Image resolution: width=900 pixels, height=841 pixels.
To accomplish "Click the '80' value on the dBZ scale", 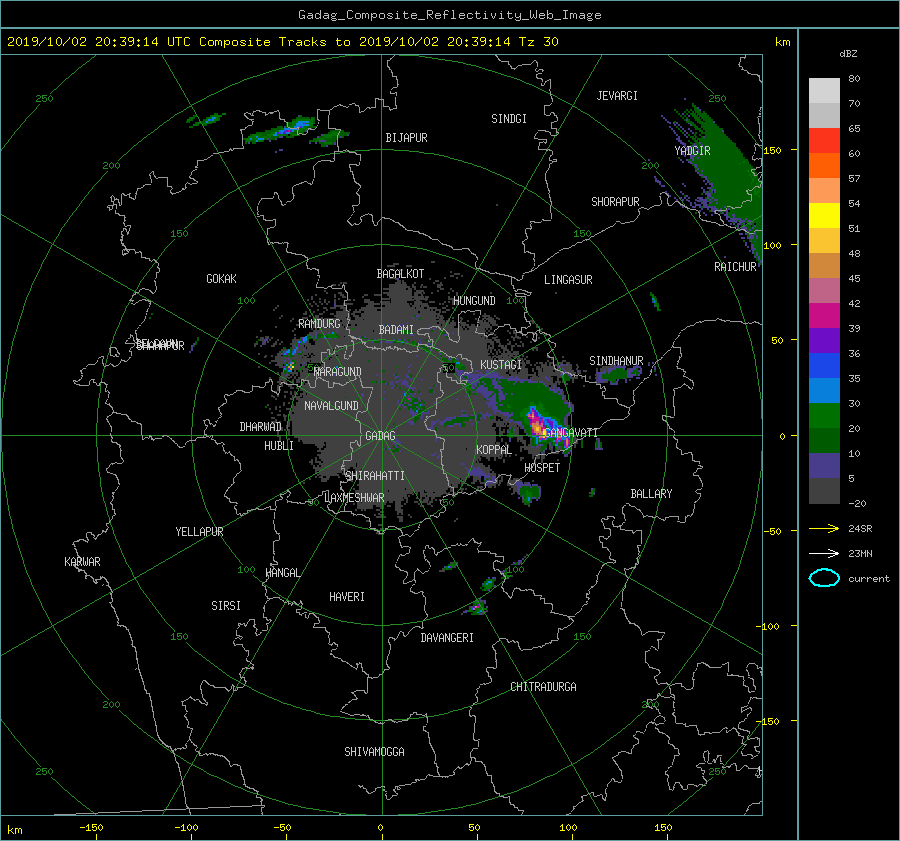I will [x=854, y=79].
